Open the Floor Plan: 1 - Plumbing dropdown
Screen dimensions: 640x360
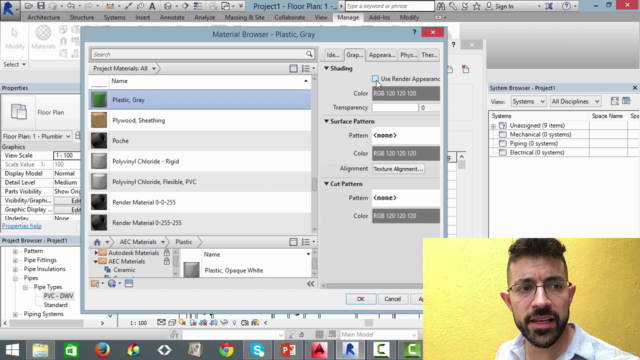click(x=36, y=136)
